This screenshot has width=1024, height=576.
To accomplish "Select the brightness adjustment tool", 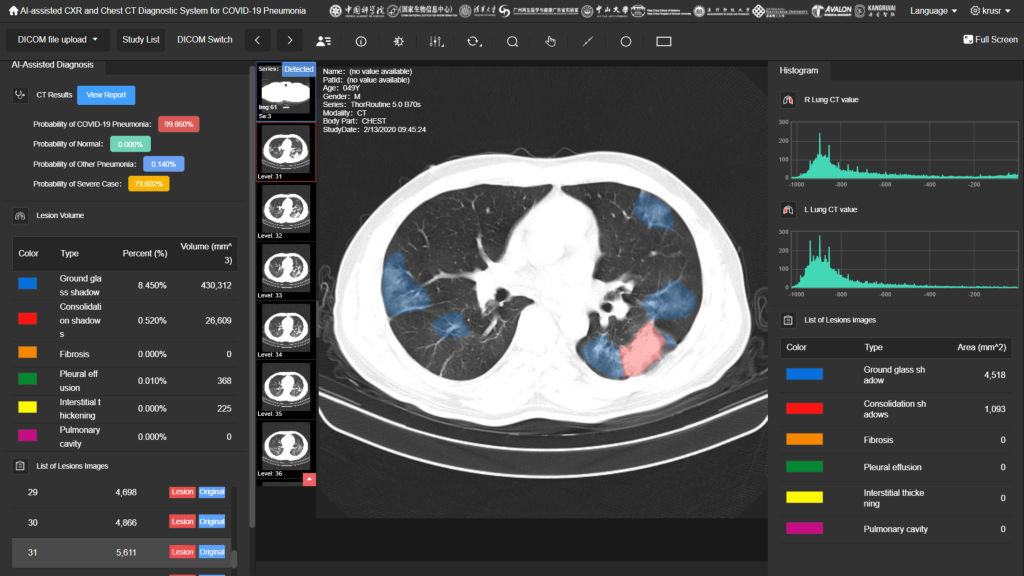I will [399, 41].
